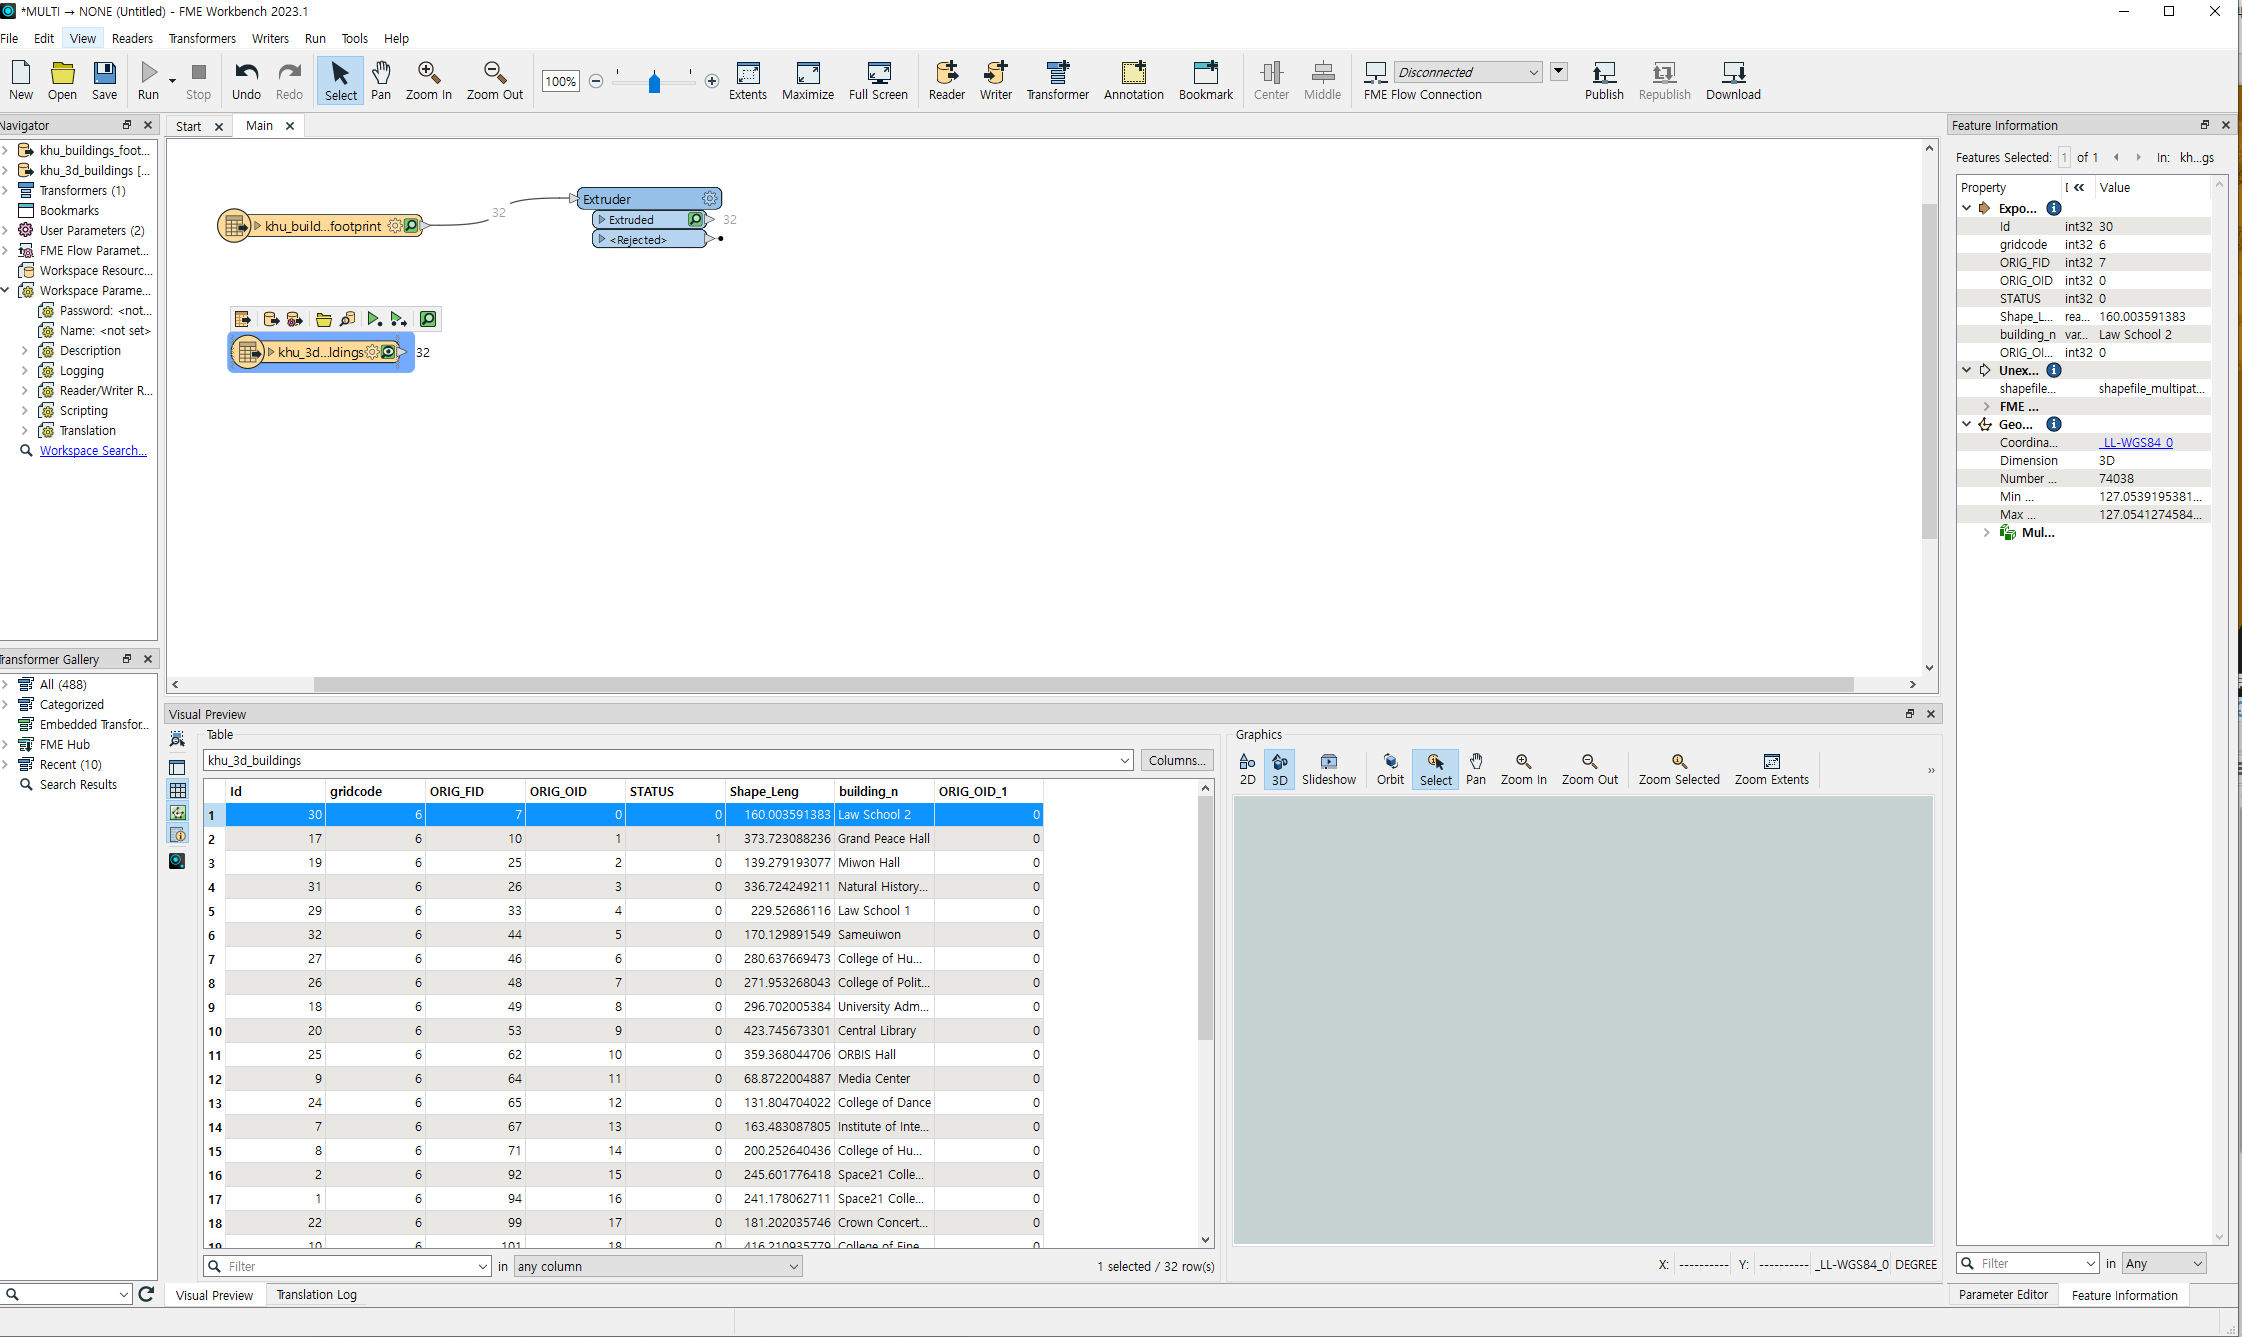Enter Full Screen canvas mode
Image resolution: width=2242 pixels, height=1337 pixels.
point(878,80)
